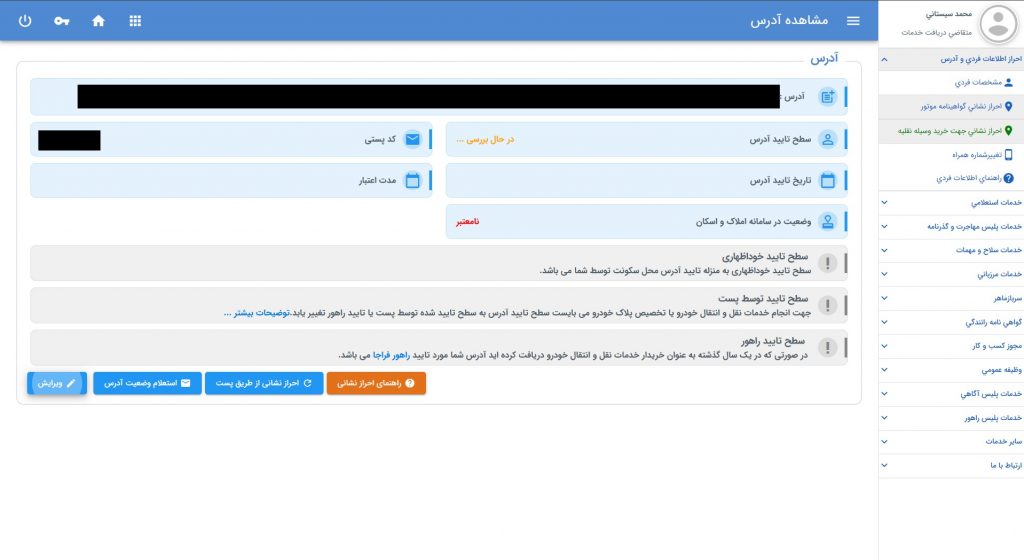This screenshot has height=560, width=1024.
Task: Toggle the hamburger menu icon
Action: point(853,21)
